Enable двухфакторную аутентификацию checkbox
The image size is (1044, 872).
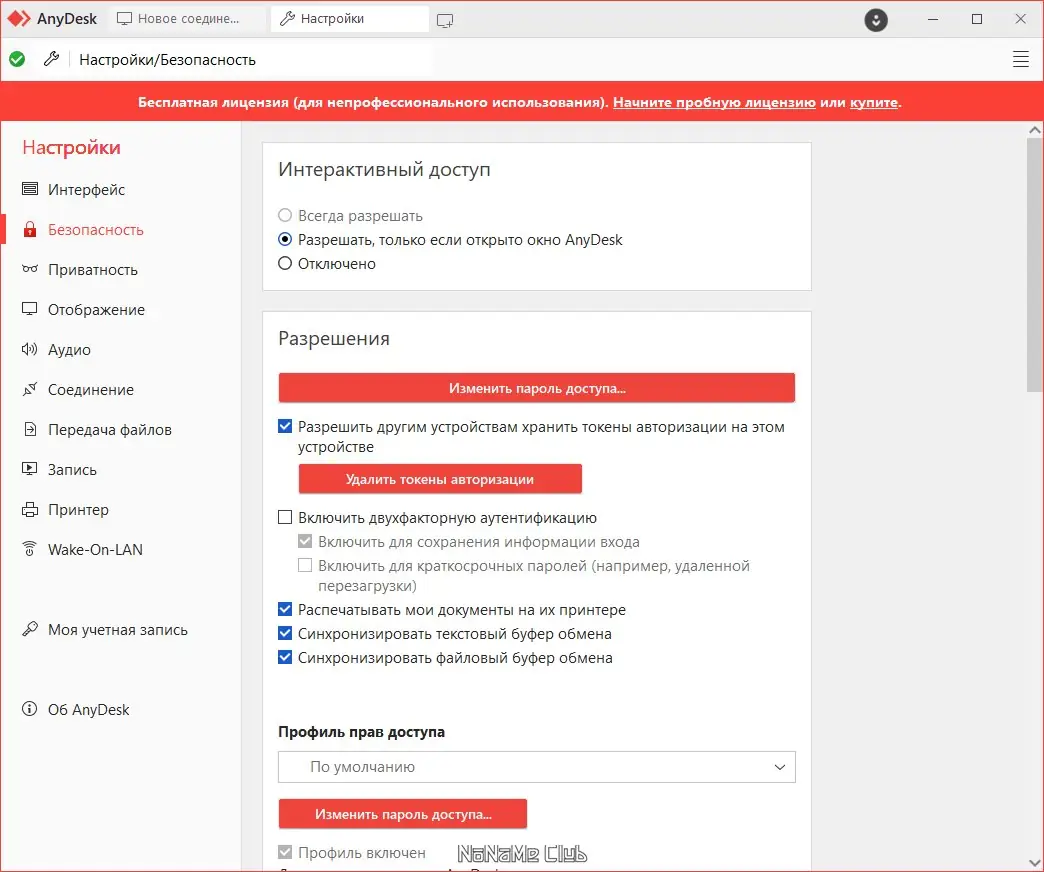point(285,517)
